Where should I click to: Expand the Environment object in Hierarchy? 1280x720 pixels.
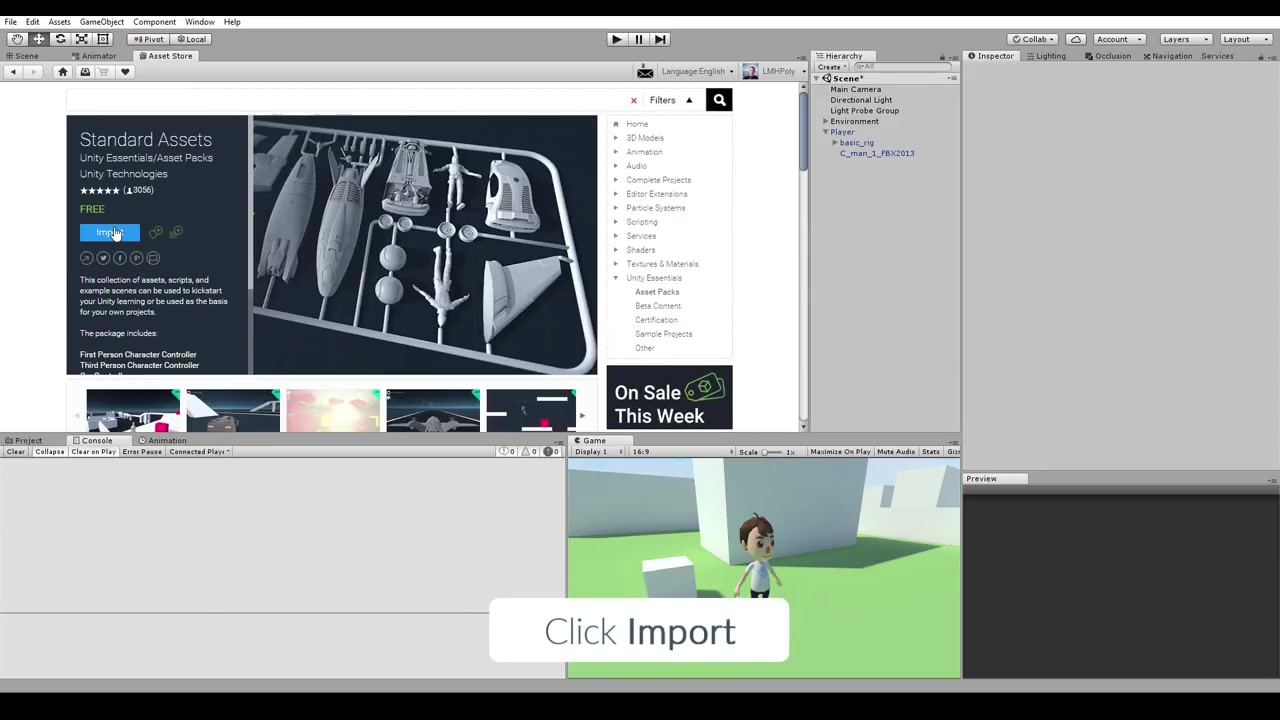[826, 121]
